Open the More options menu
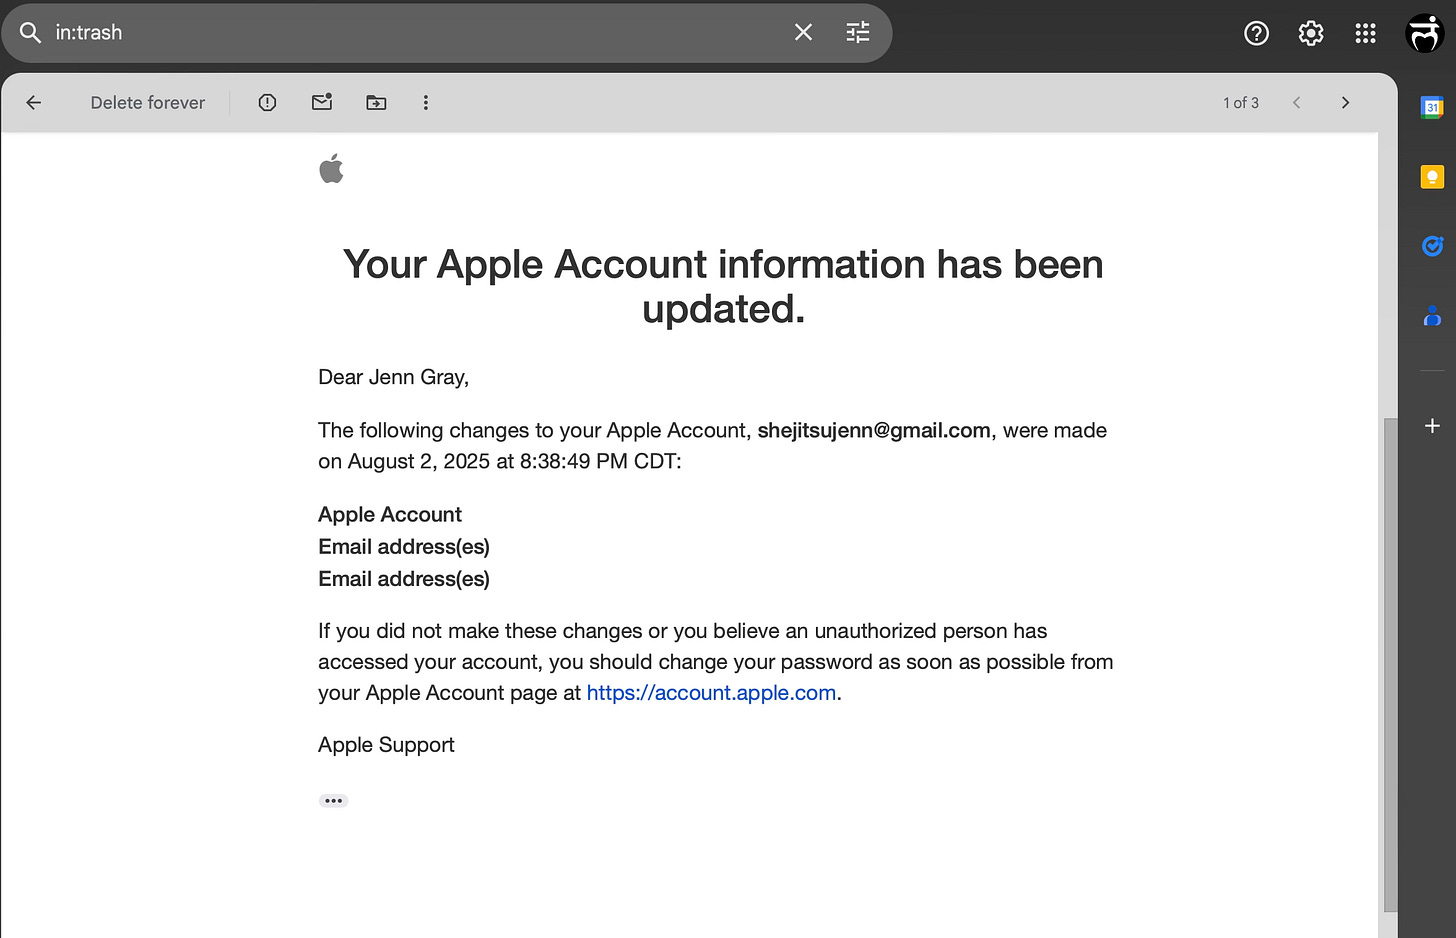The height and width of the screenshot is (938, 1456). pyautogui.click(x=426, y=102)
